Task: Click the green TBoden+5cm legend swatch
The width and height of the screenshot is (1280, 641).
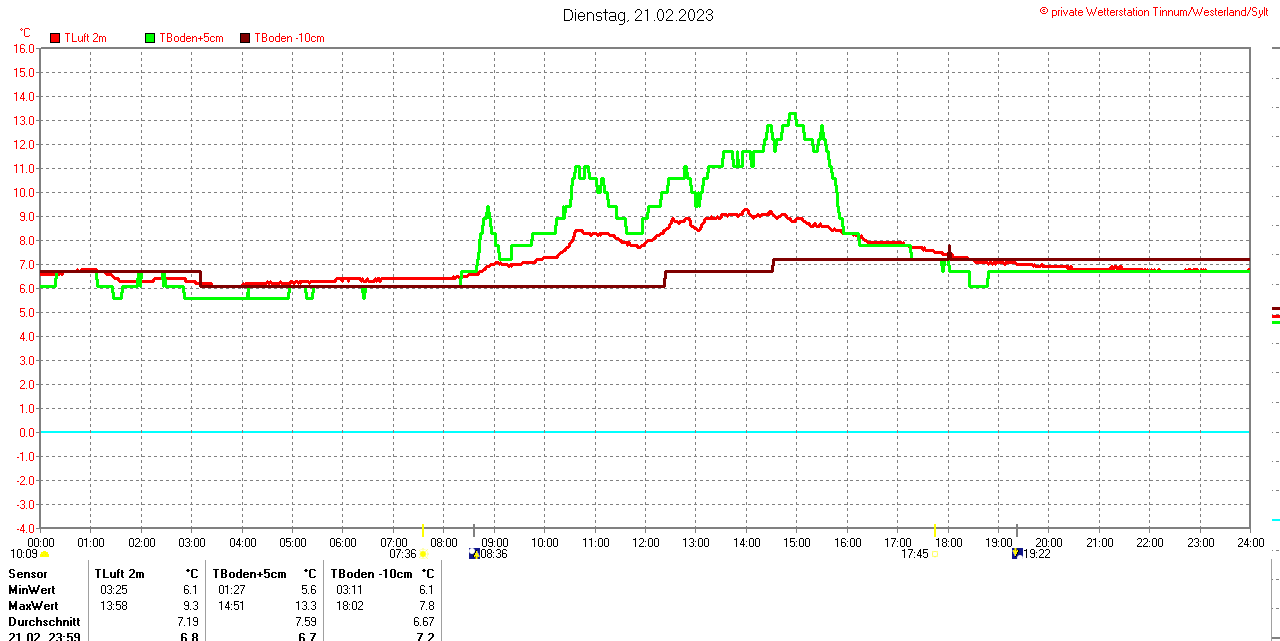Action: [151, 38]
